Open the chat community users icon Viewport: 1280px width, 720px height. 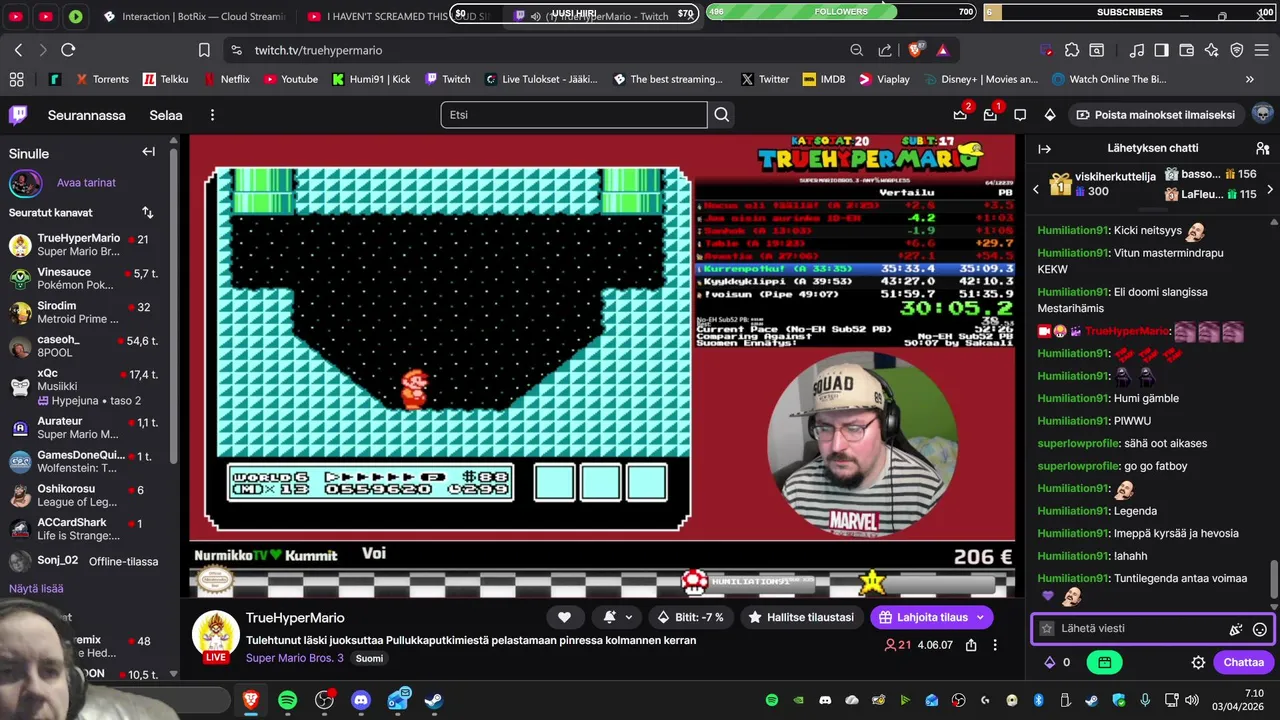1262,148
